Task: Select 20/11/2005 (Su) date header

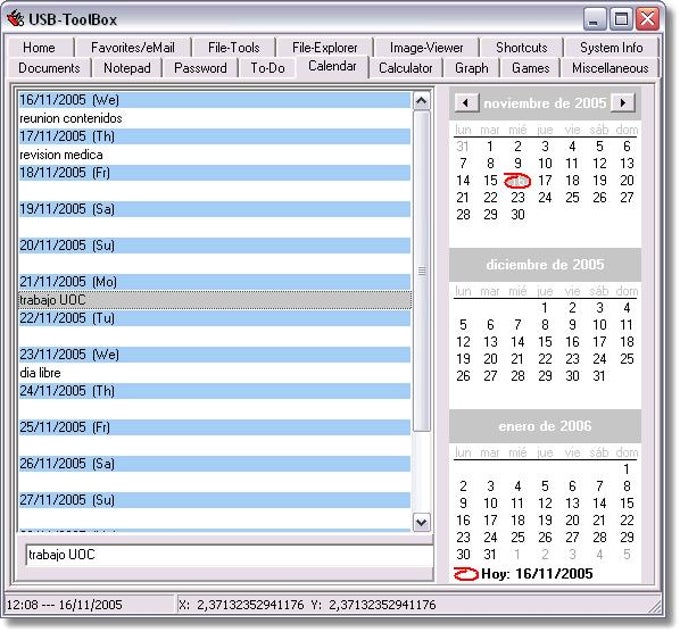Action: [214, 246]
